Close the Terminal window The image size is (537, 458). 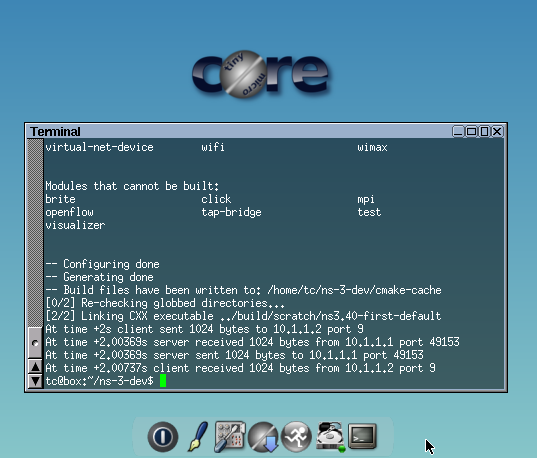pyautogui.click(x=497, y=131)
